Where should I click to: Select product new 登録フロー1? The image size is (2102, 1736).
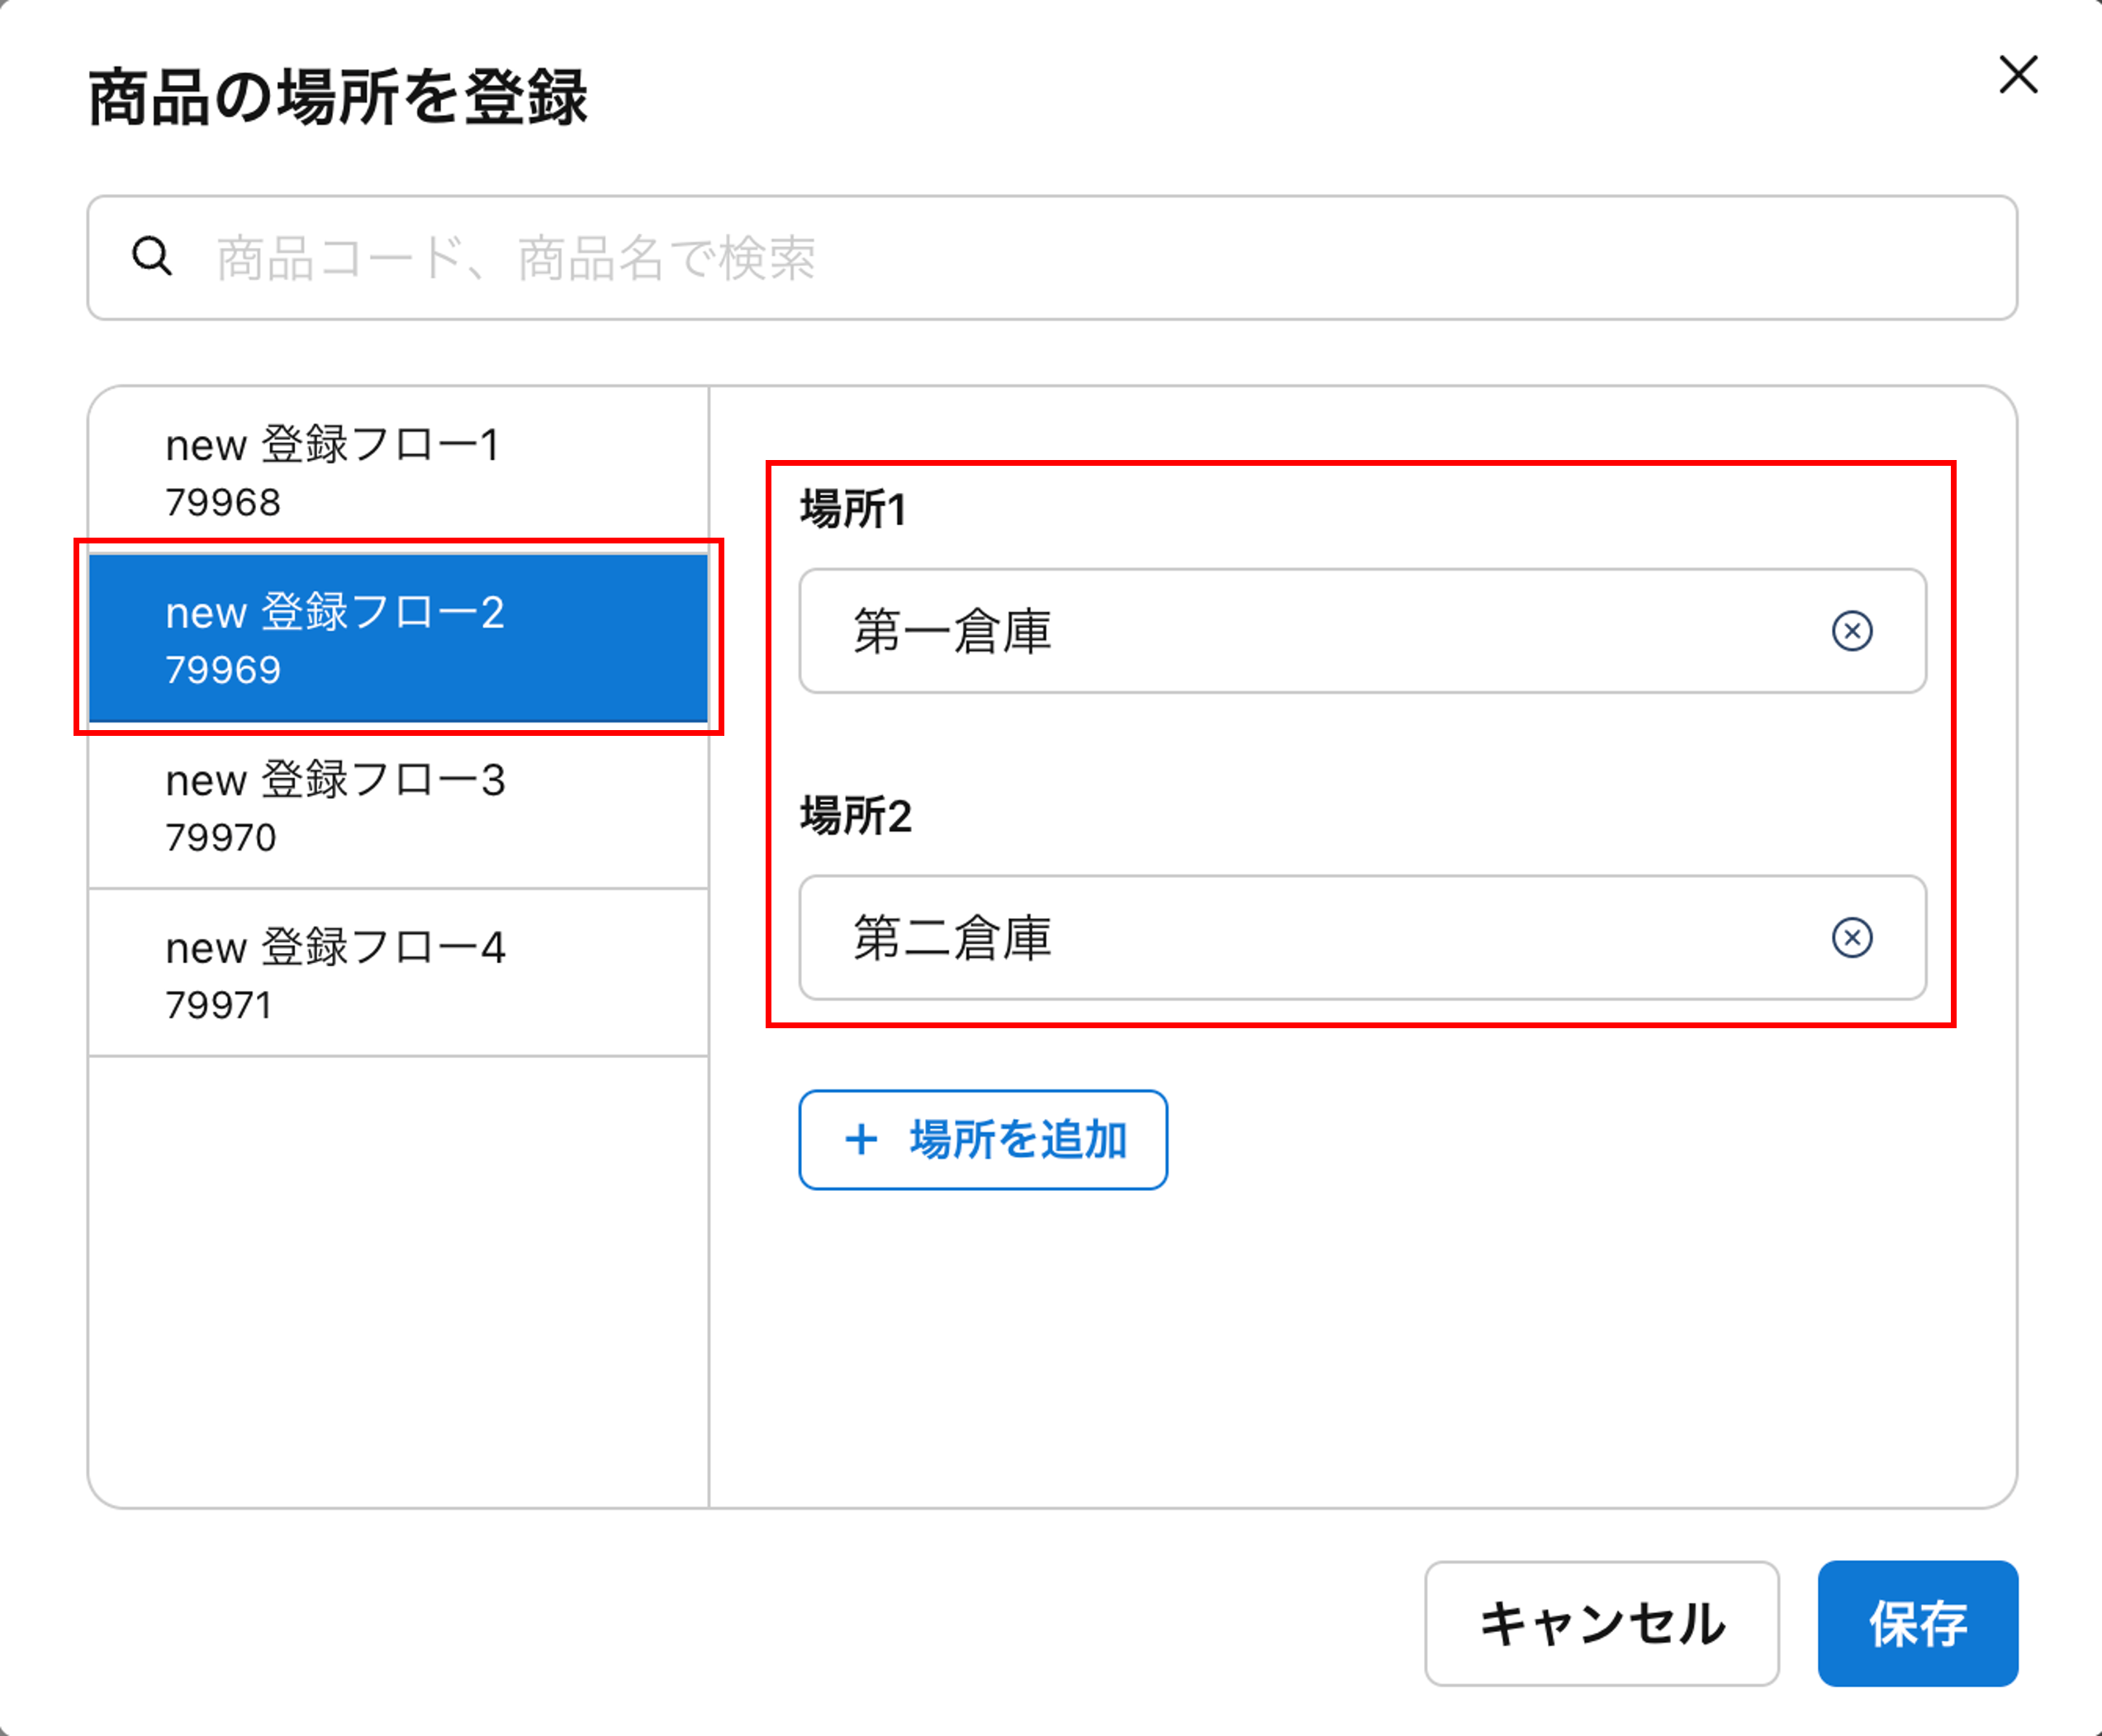[x=398, y=470]
